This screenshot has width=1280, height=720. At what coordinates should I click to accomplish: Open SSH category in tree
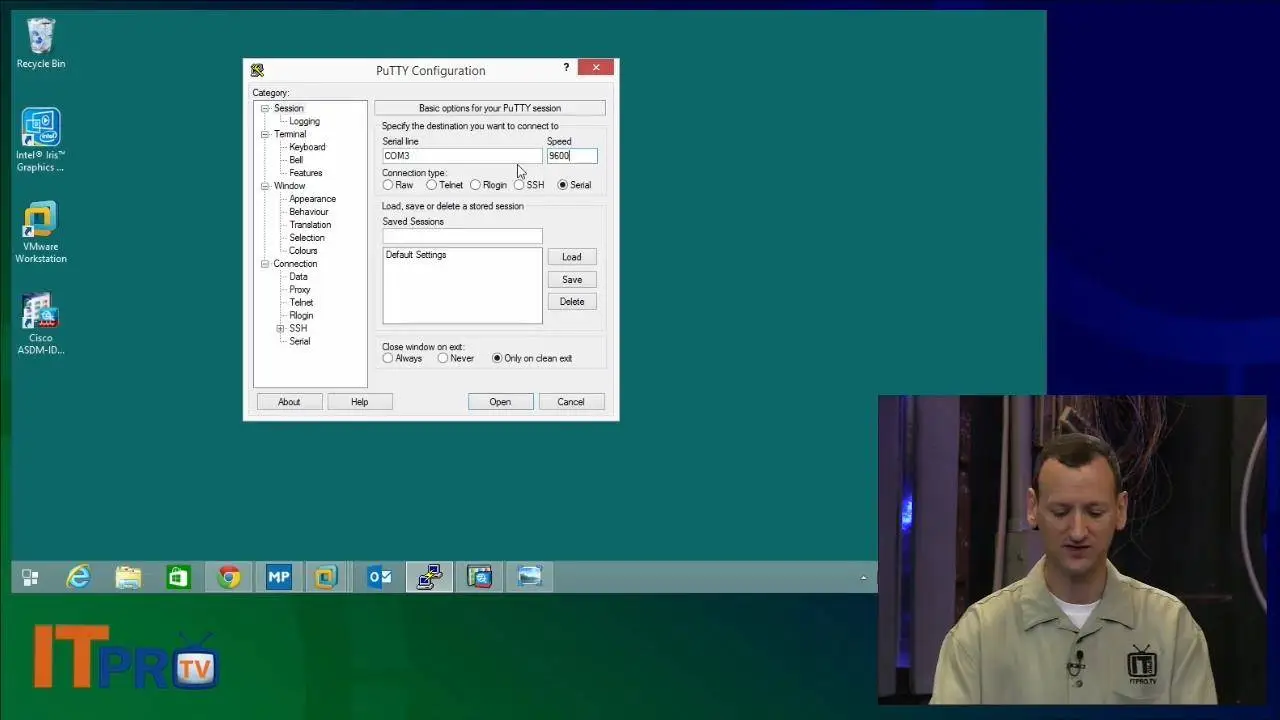pyautogui.click(x=298, y=328)
